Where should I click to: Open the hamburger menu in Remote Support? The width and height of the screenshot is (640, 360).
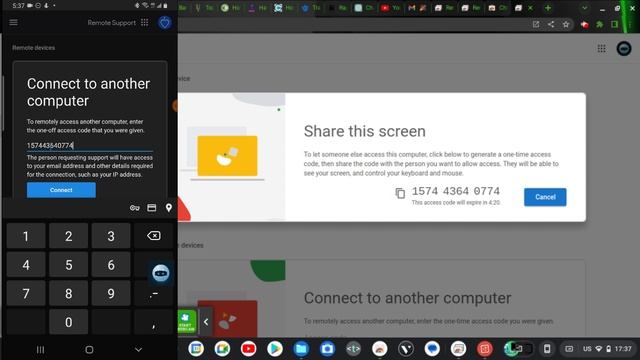(x=13, y=22)
